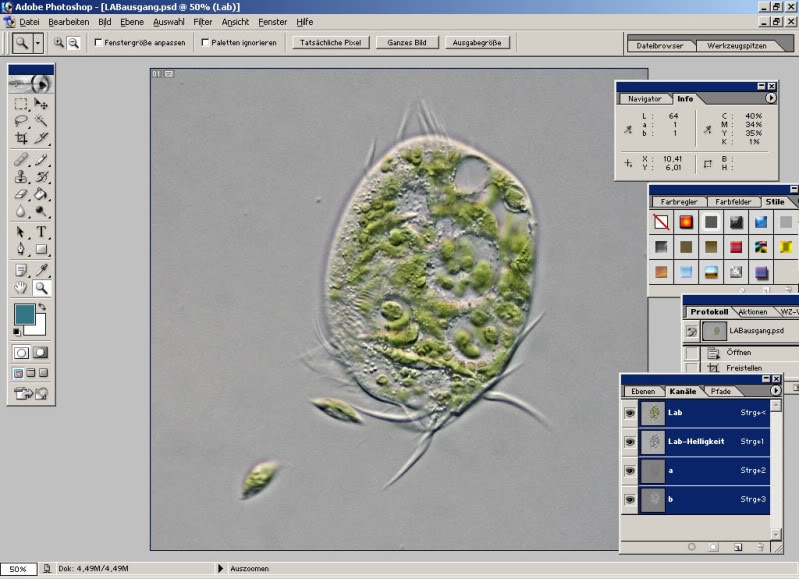The image size is (799, 579).
Task: Open the Filter menu
Action: pos(202,22)
